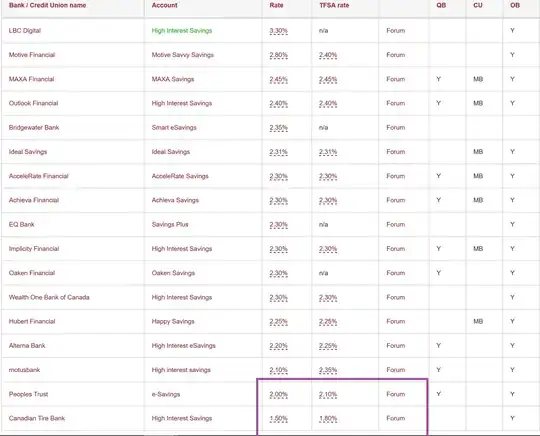Image resolution: width=540 pixels, height=436 pixels.
Task: Click the CU column header
Action: [478, 5]
